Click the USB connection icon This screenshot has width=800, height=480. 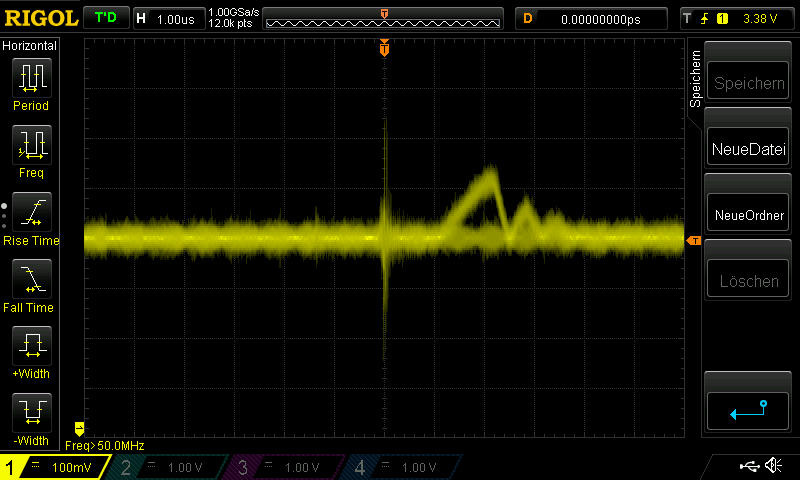tap(749, 465)
